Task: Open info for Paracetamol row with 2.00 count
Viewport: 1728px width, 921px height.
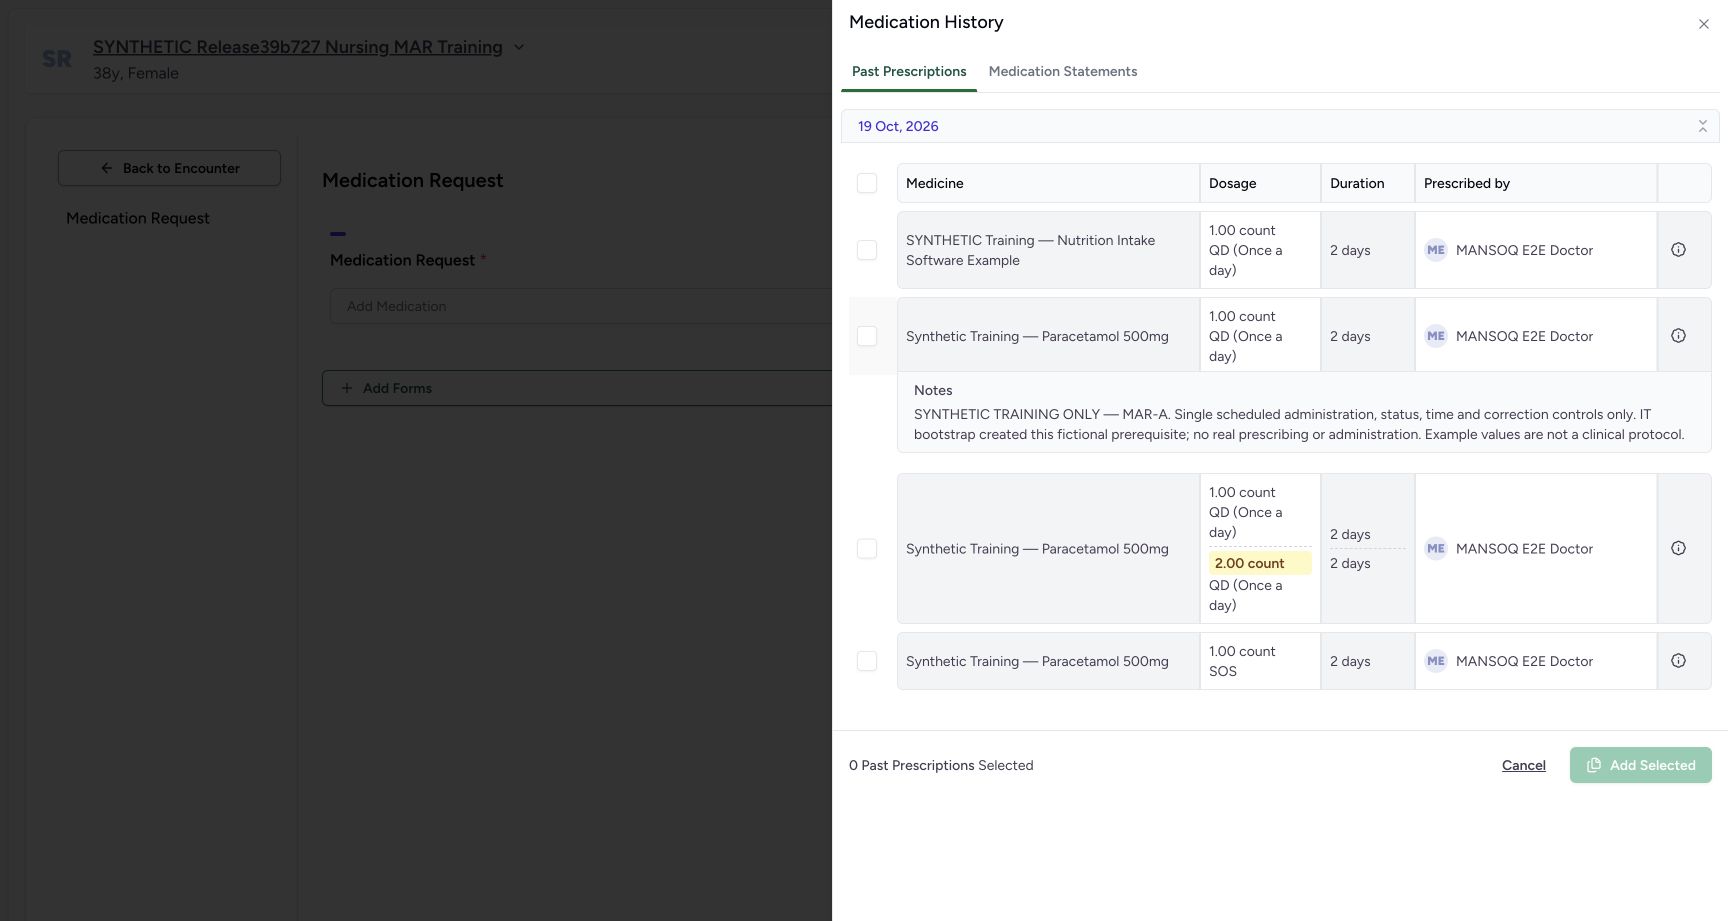Action: tap(1678, 548)
